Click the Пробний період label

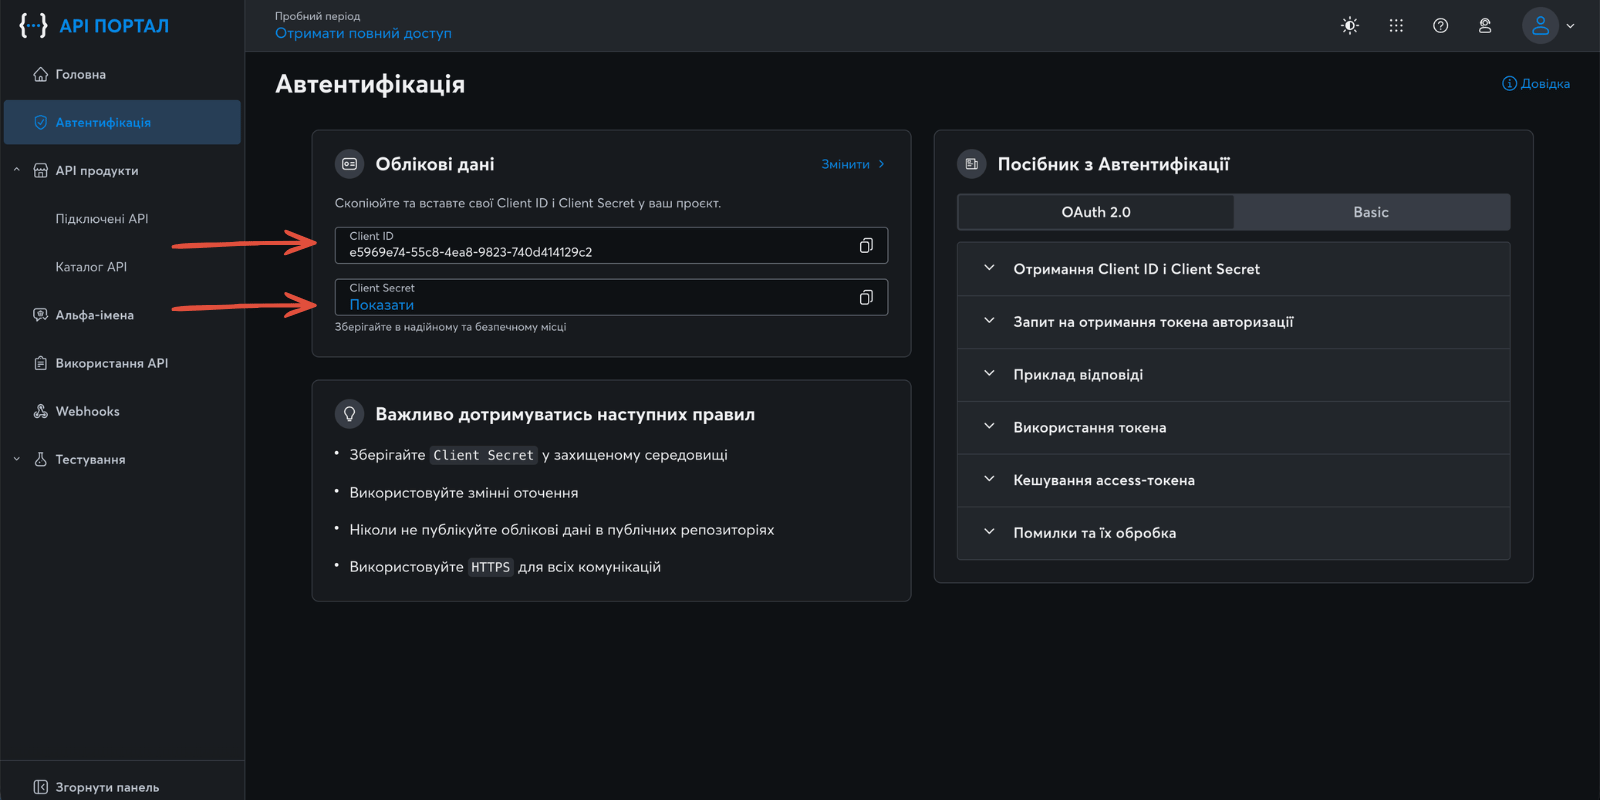click(317, 16)
